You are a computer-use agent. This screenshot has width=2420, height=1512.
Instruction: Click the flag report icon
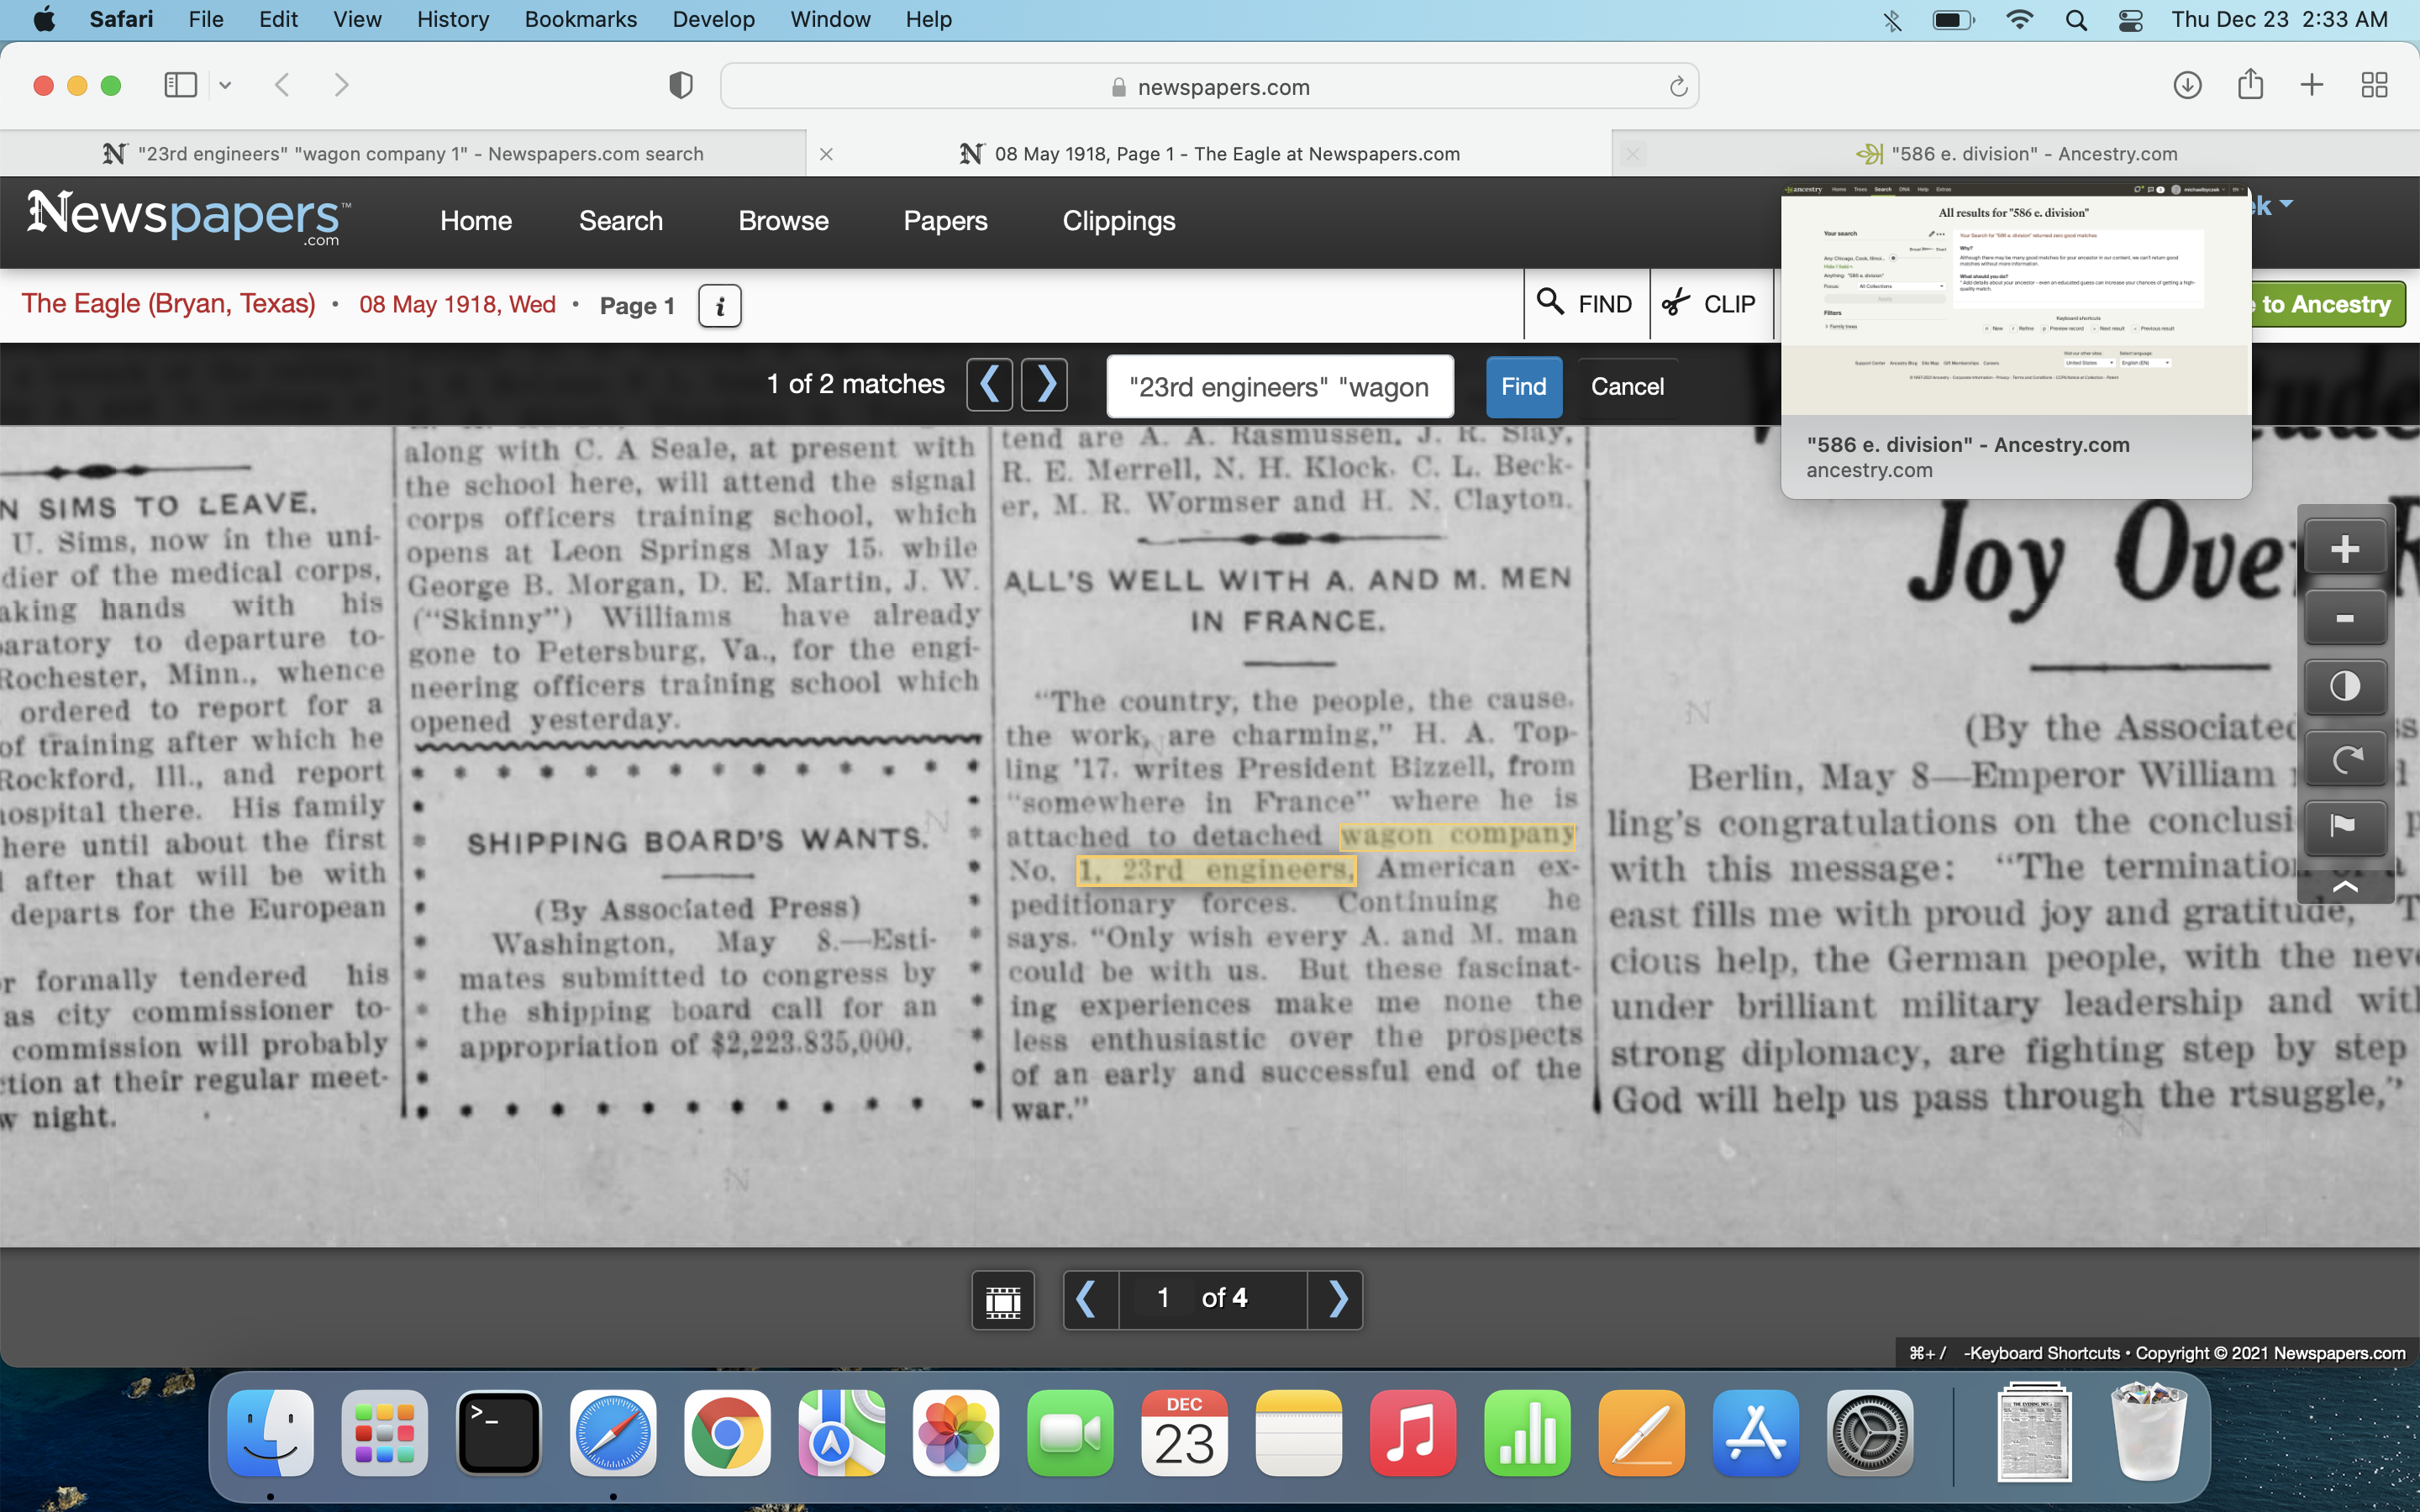[x=2344, y=826]
